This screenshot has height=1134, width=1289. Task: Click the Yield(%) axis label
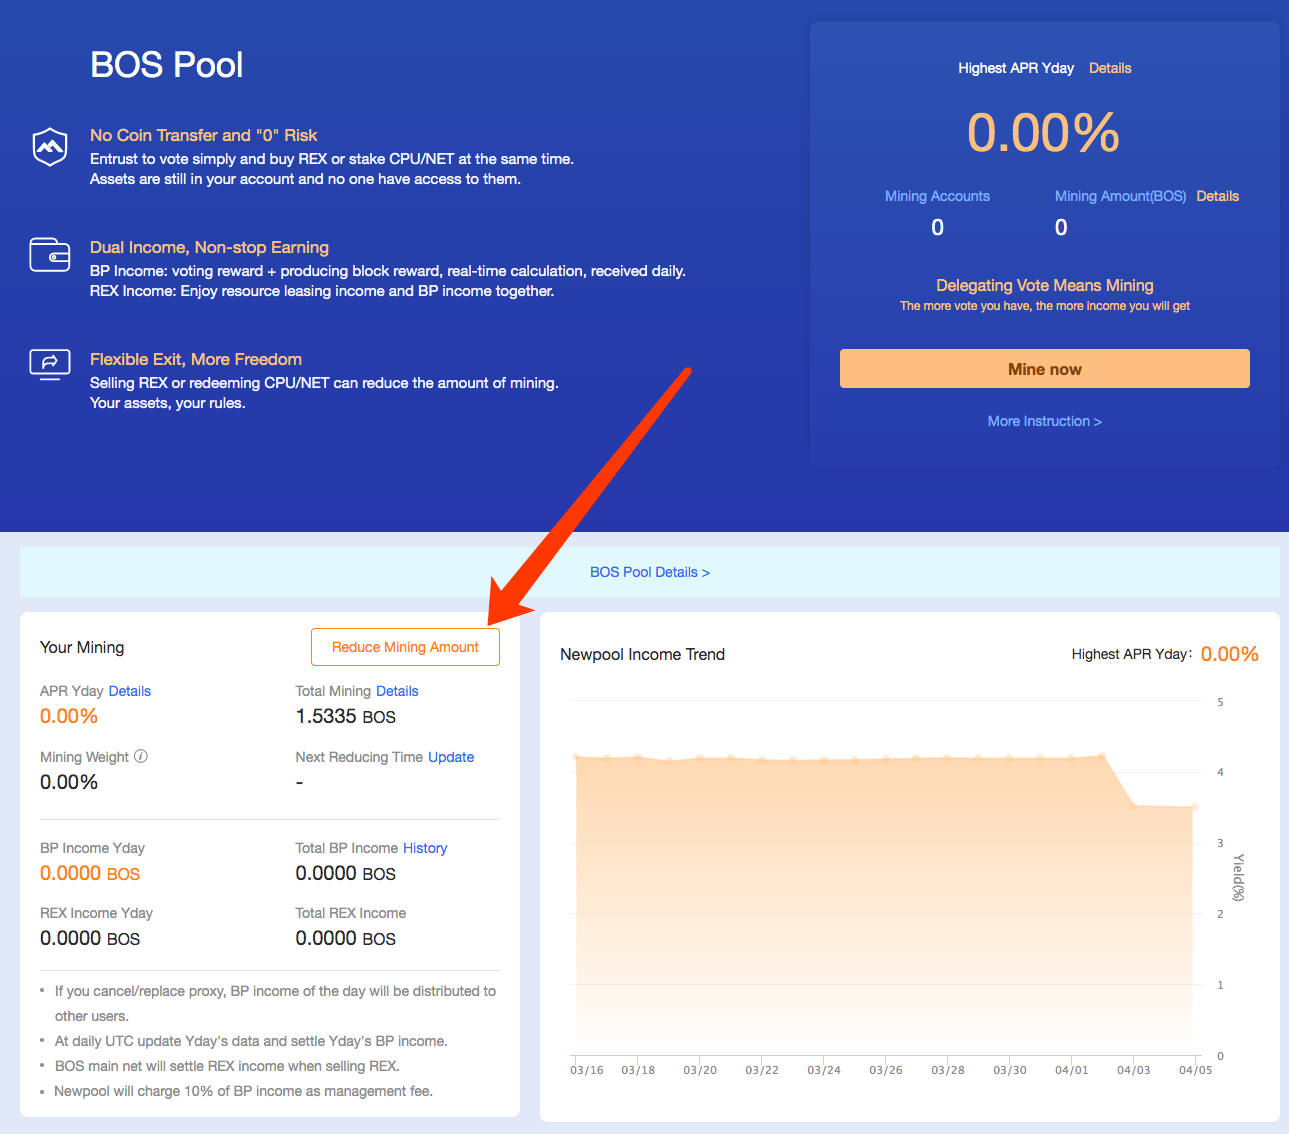click(x=1238, y=877)
